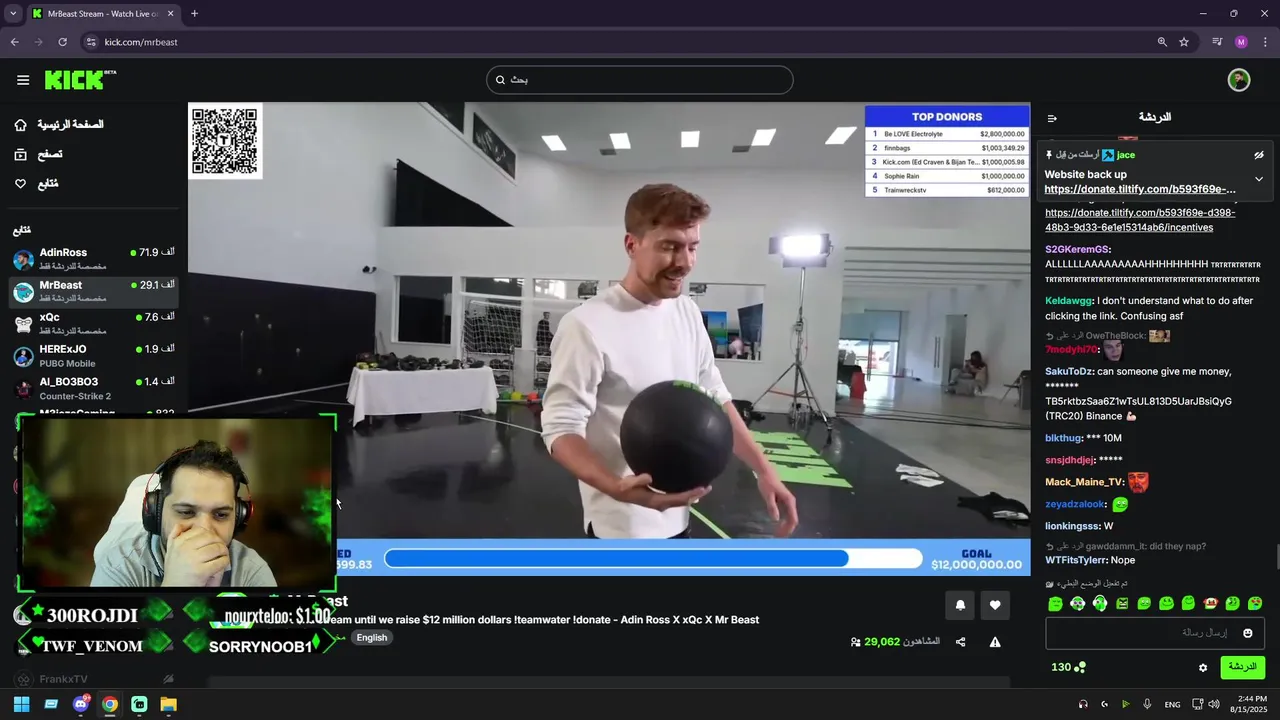Close the MrBeast Stream tab
Viewport: 1280px width, 720px height.
[170, 13]
